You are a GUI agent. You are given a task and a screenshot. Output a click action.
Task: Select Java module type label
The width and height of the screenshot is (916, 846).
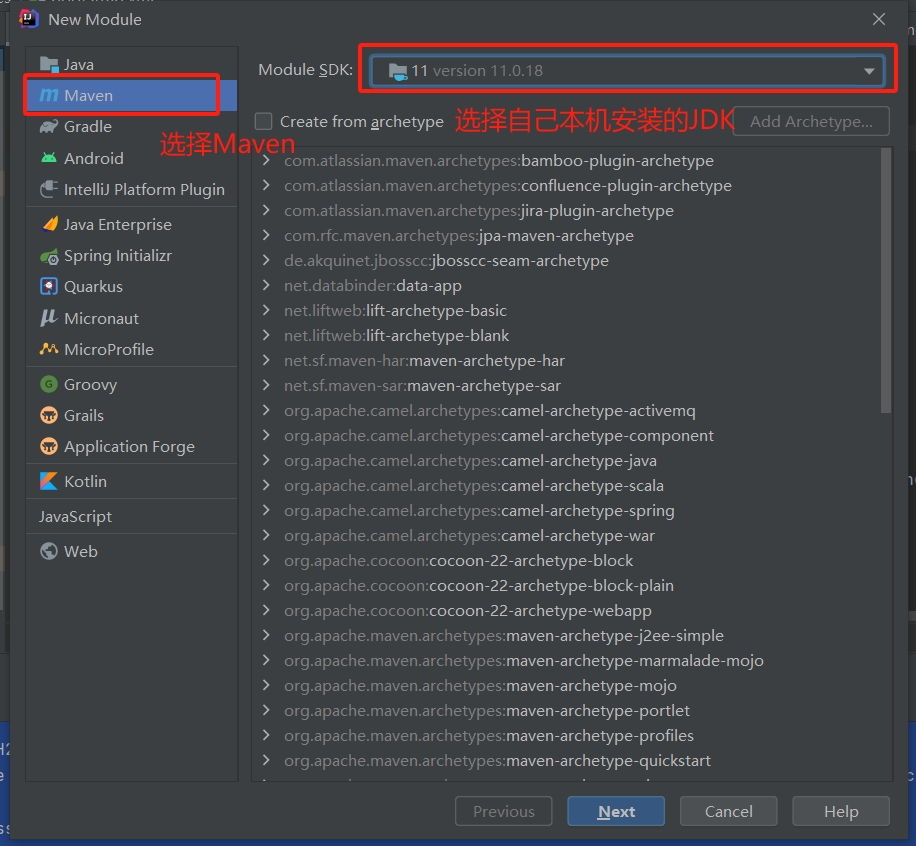click(79, 64)
